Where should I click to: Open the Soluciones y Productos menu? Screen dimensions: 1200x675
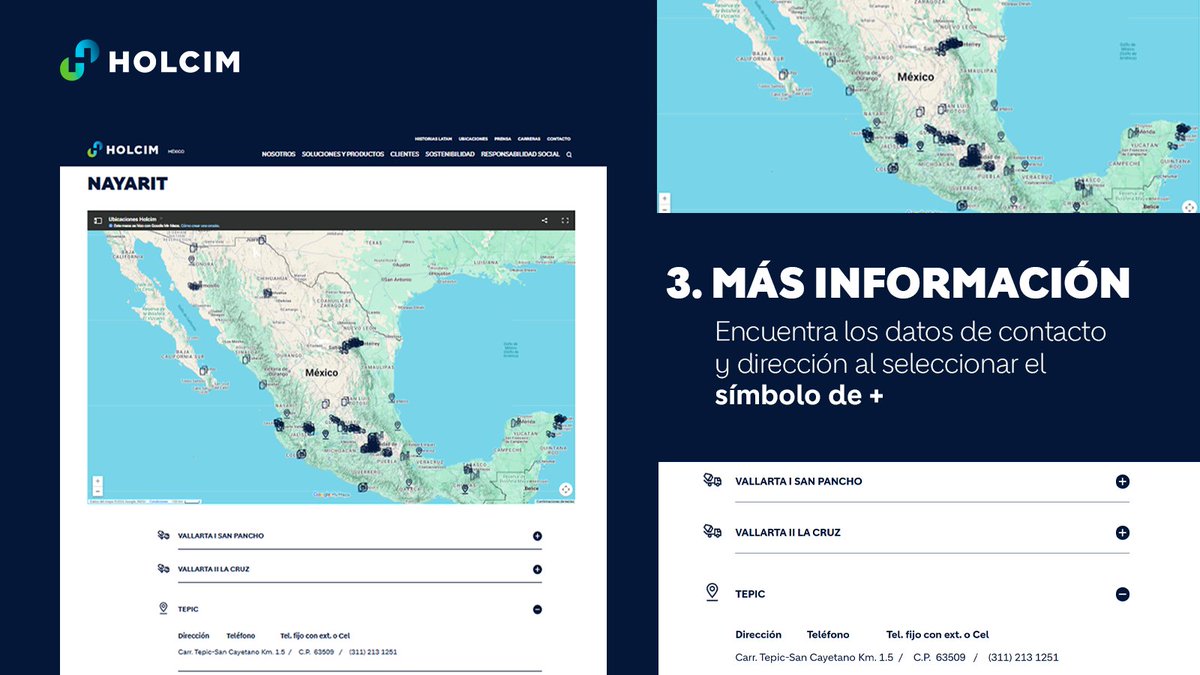coord(343,155)
